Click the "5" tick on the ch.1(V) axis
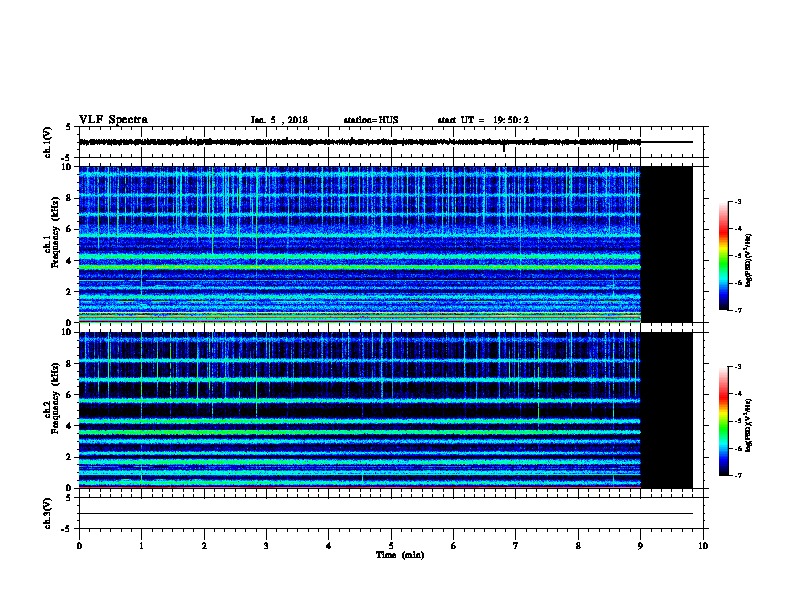Image resolution: width=792 pixels, height=612 pixels. coord(69,127)
